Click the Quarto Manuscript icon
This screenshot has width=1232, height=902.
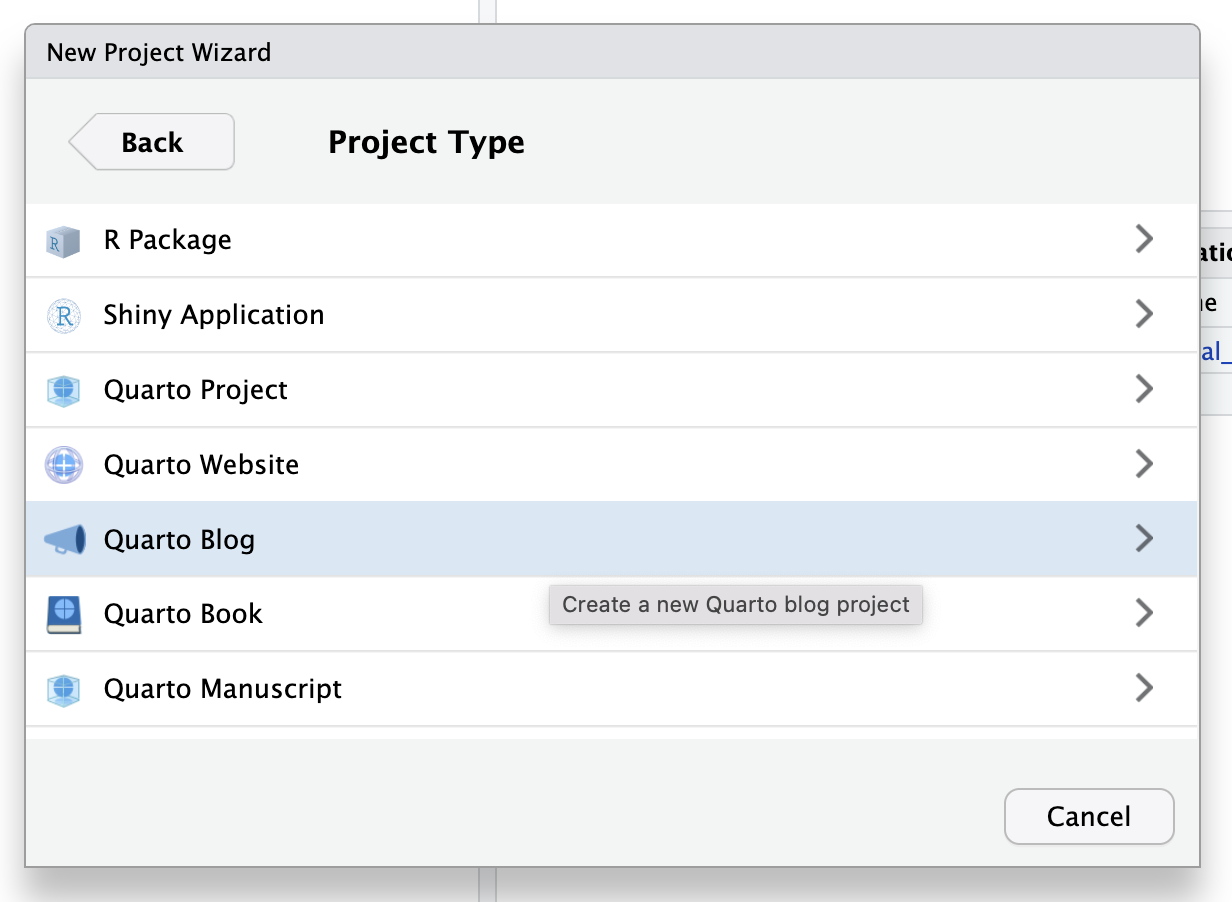pyautogui.click(x=63, y=690)
